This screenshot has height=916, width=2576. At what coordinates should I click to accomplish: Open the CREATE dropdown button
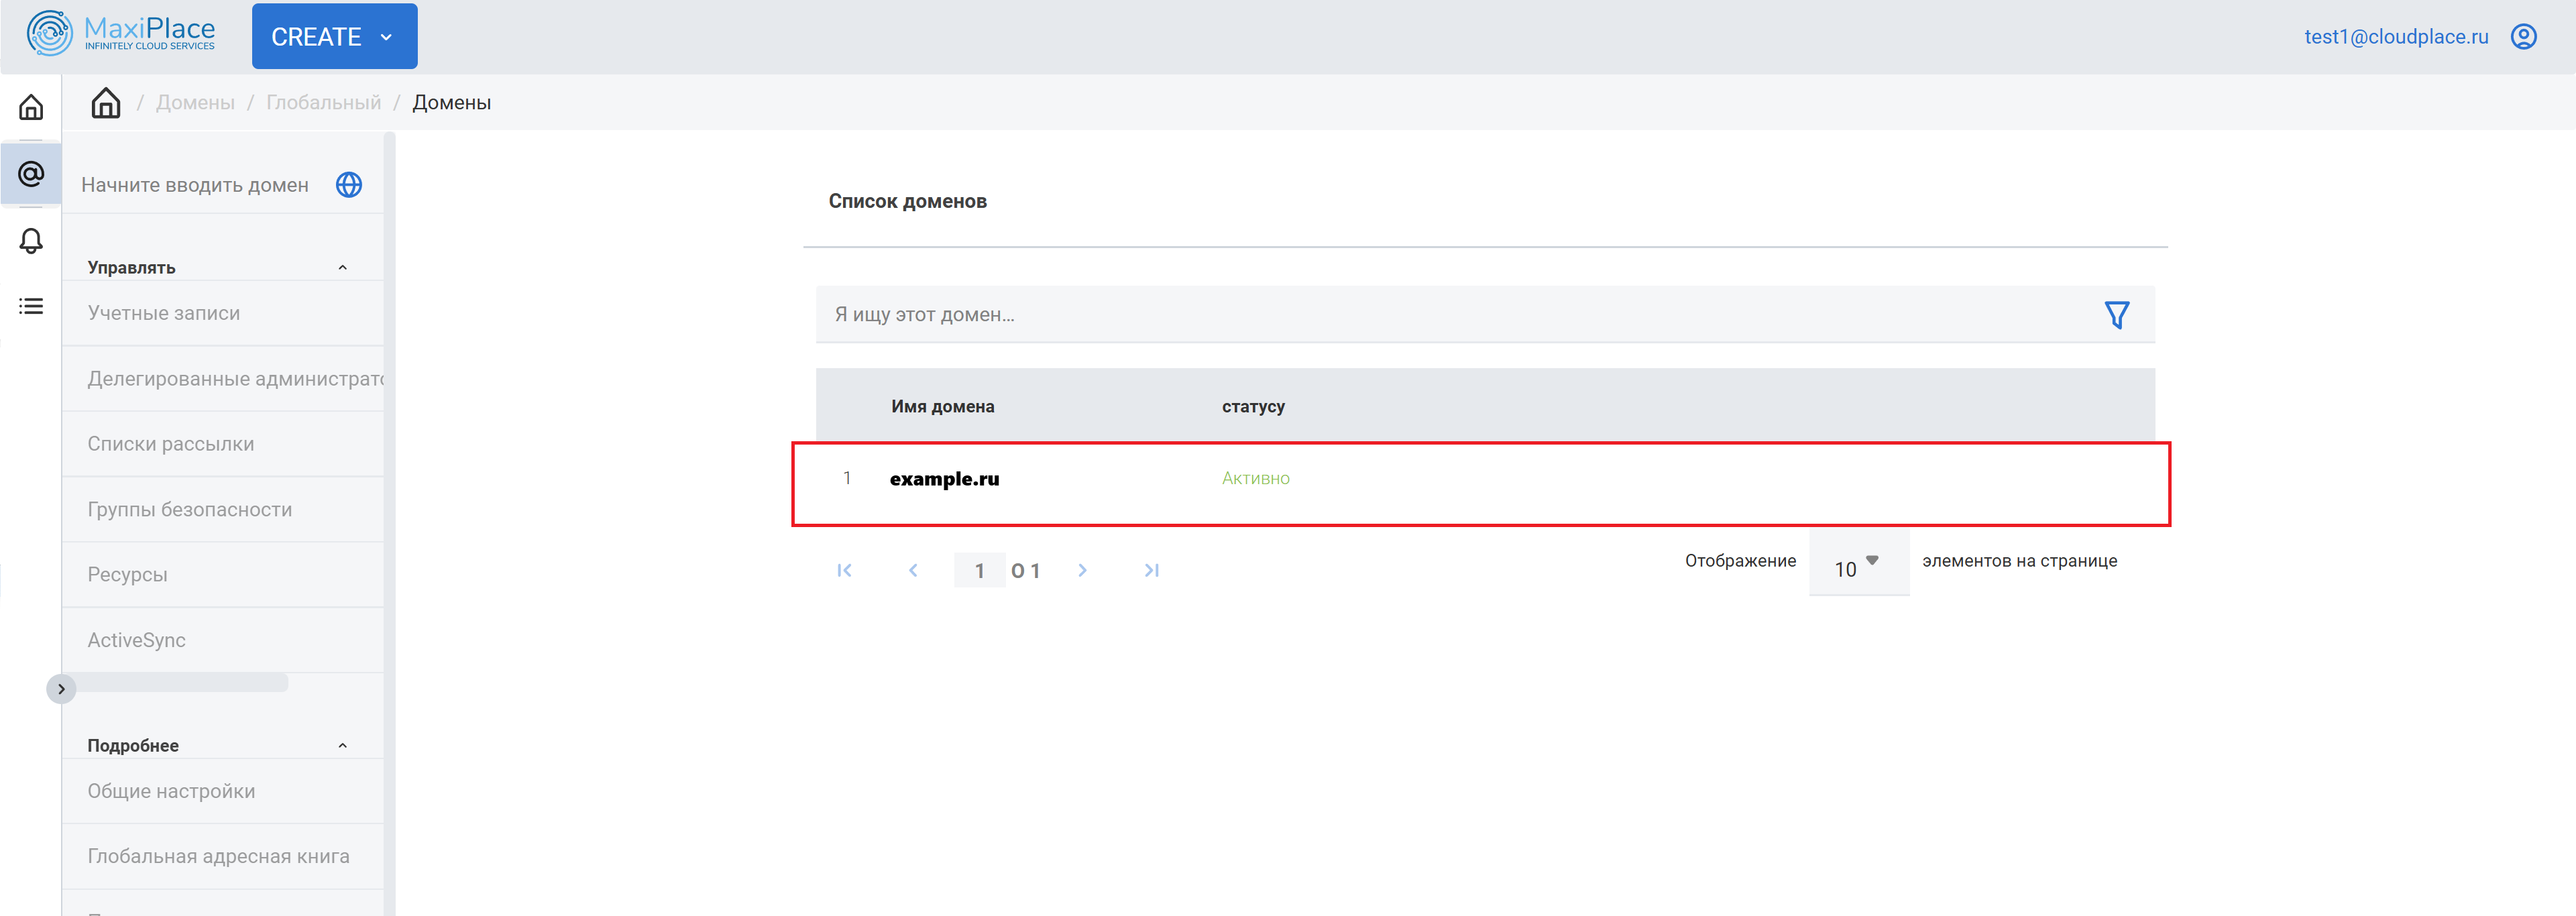(334, 37)
